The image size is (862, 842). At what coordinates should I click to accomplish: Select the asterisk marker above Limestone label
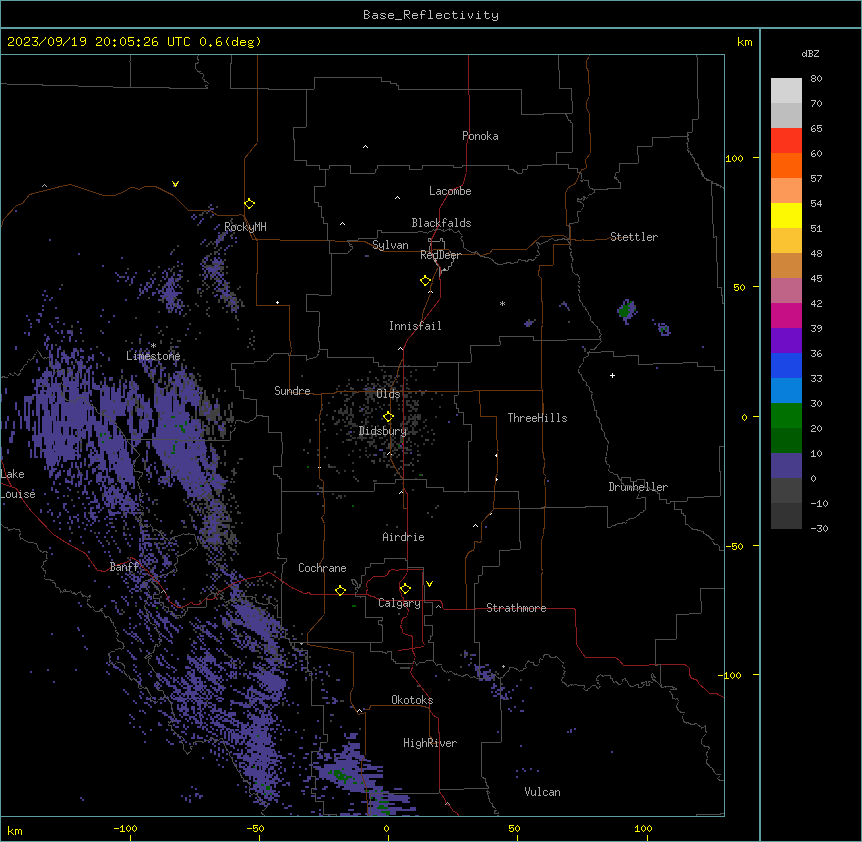pyautogui.click(x=153, y=346)
